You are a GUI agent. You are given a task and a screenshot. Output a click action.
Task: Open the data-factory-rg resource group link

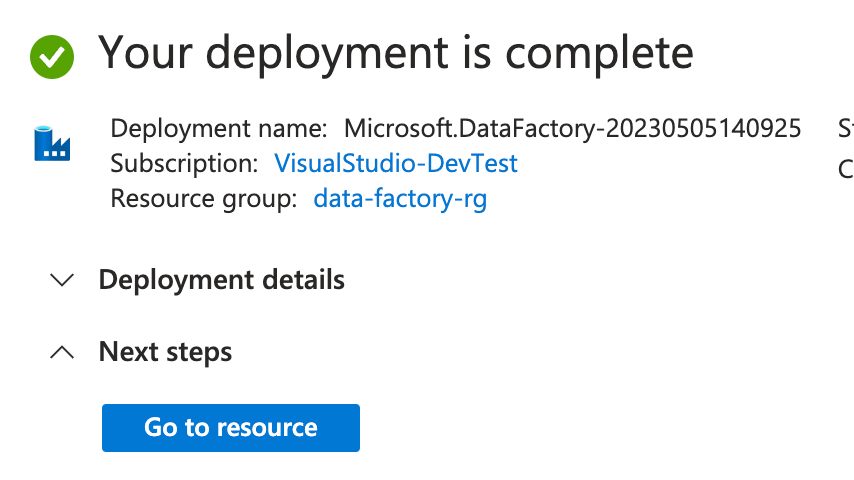(x=400, y=199)
